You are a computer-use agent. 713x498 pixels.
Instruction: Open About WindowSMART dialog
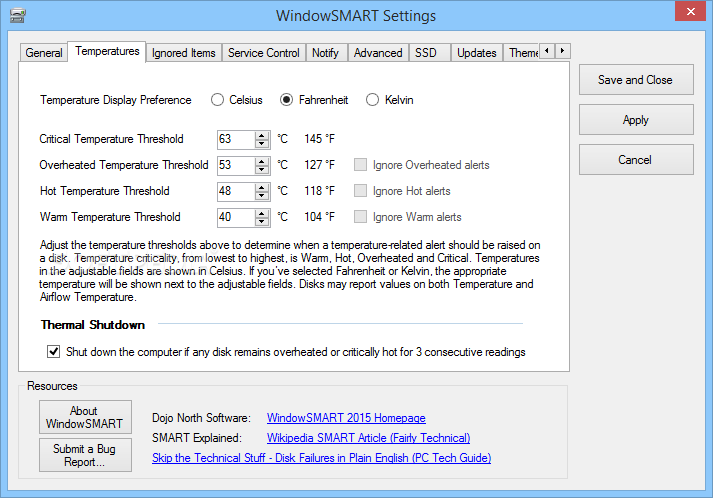coord(85,417)
